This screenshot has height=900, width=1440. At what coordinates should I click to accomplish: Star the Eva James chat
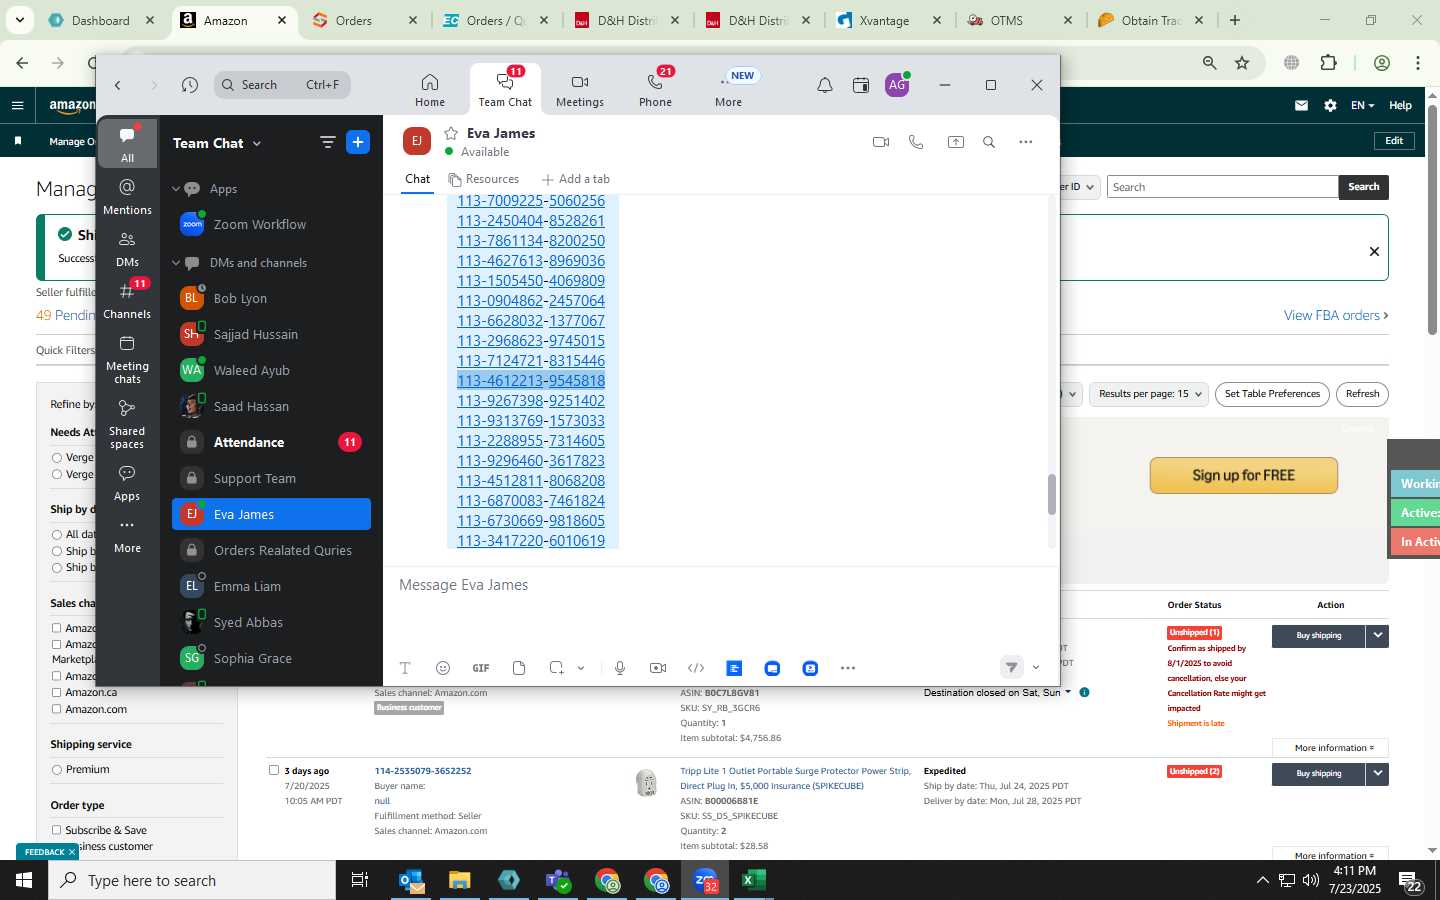pos(451,133)
